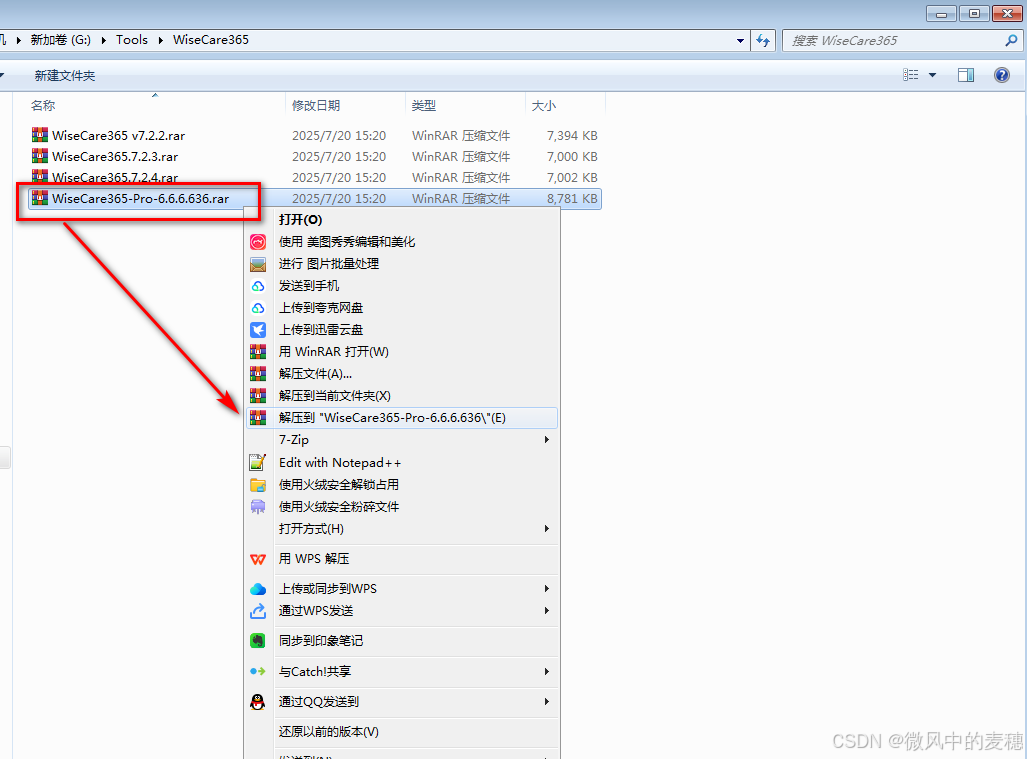Screen dimensions: 1027x759
Task: Expand breadcrumb arrow after Tools
Action: point(160,41)
